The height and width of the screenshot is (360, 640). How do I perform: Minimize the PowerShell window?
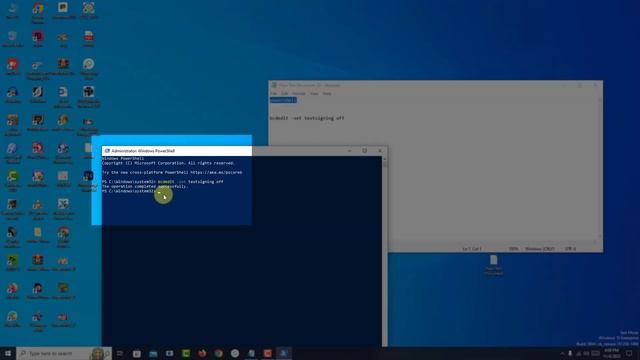349,151
